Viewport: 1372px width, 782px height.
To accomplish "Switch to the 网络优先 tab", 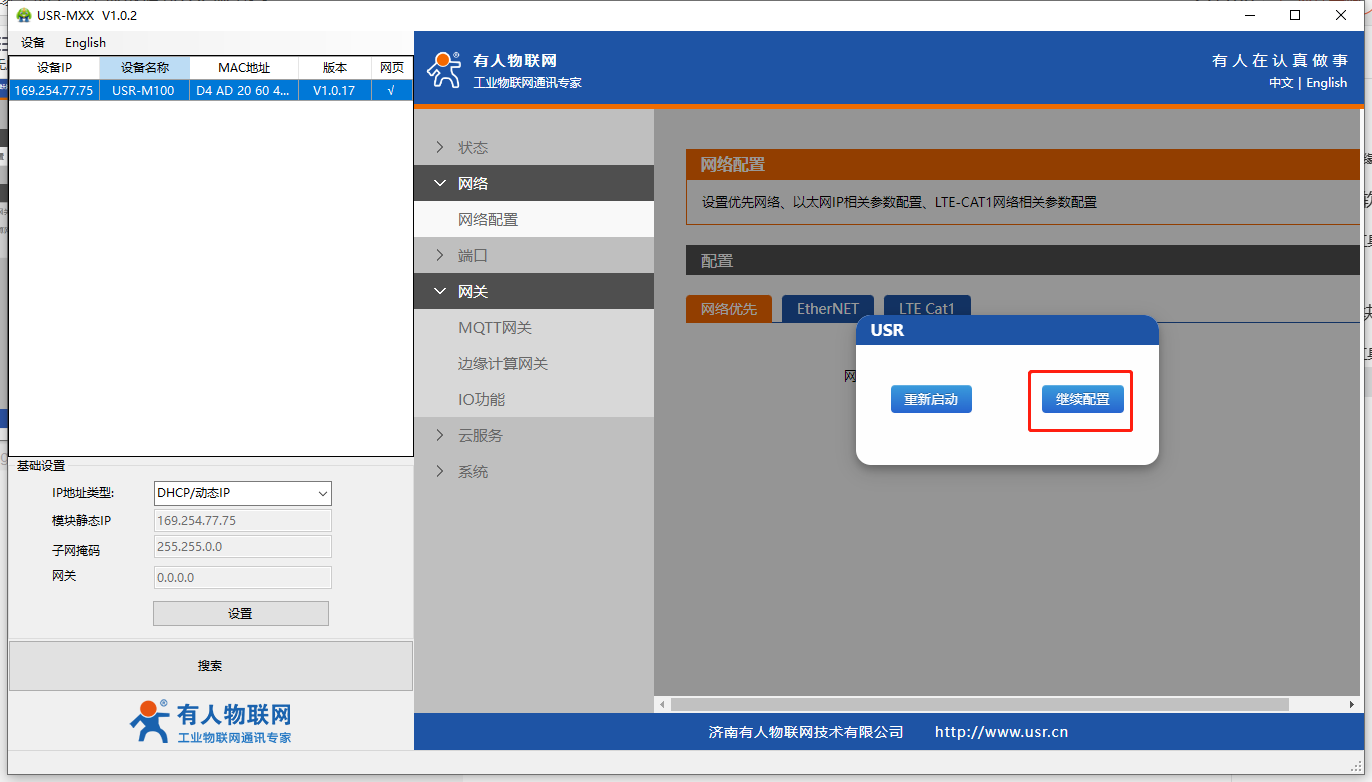I will pyautogui.click(x=729, y=309).
